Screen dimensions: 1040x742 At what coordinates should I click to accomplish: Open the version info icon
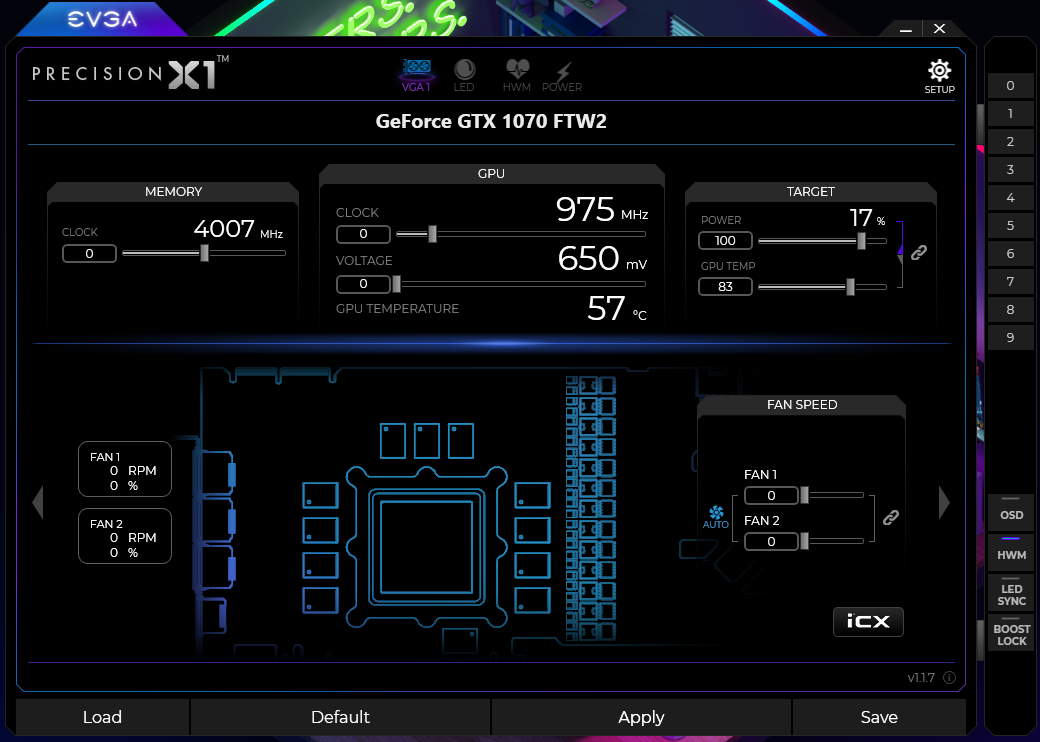pyautogui.click(x=949, y=677)
